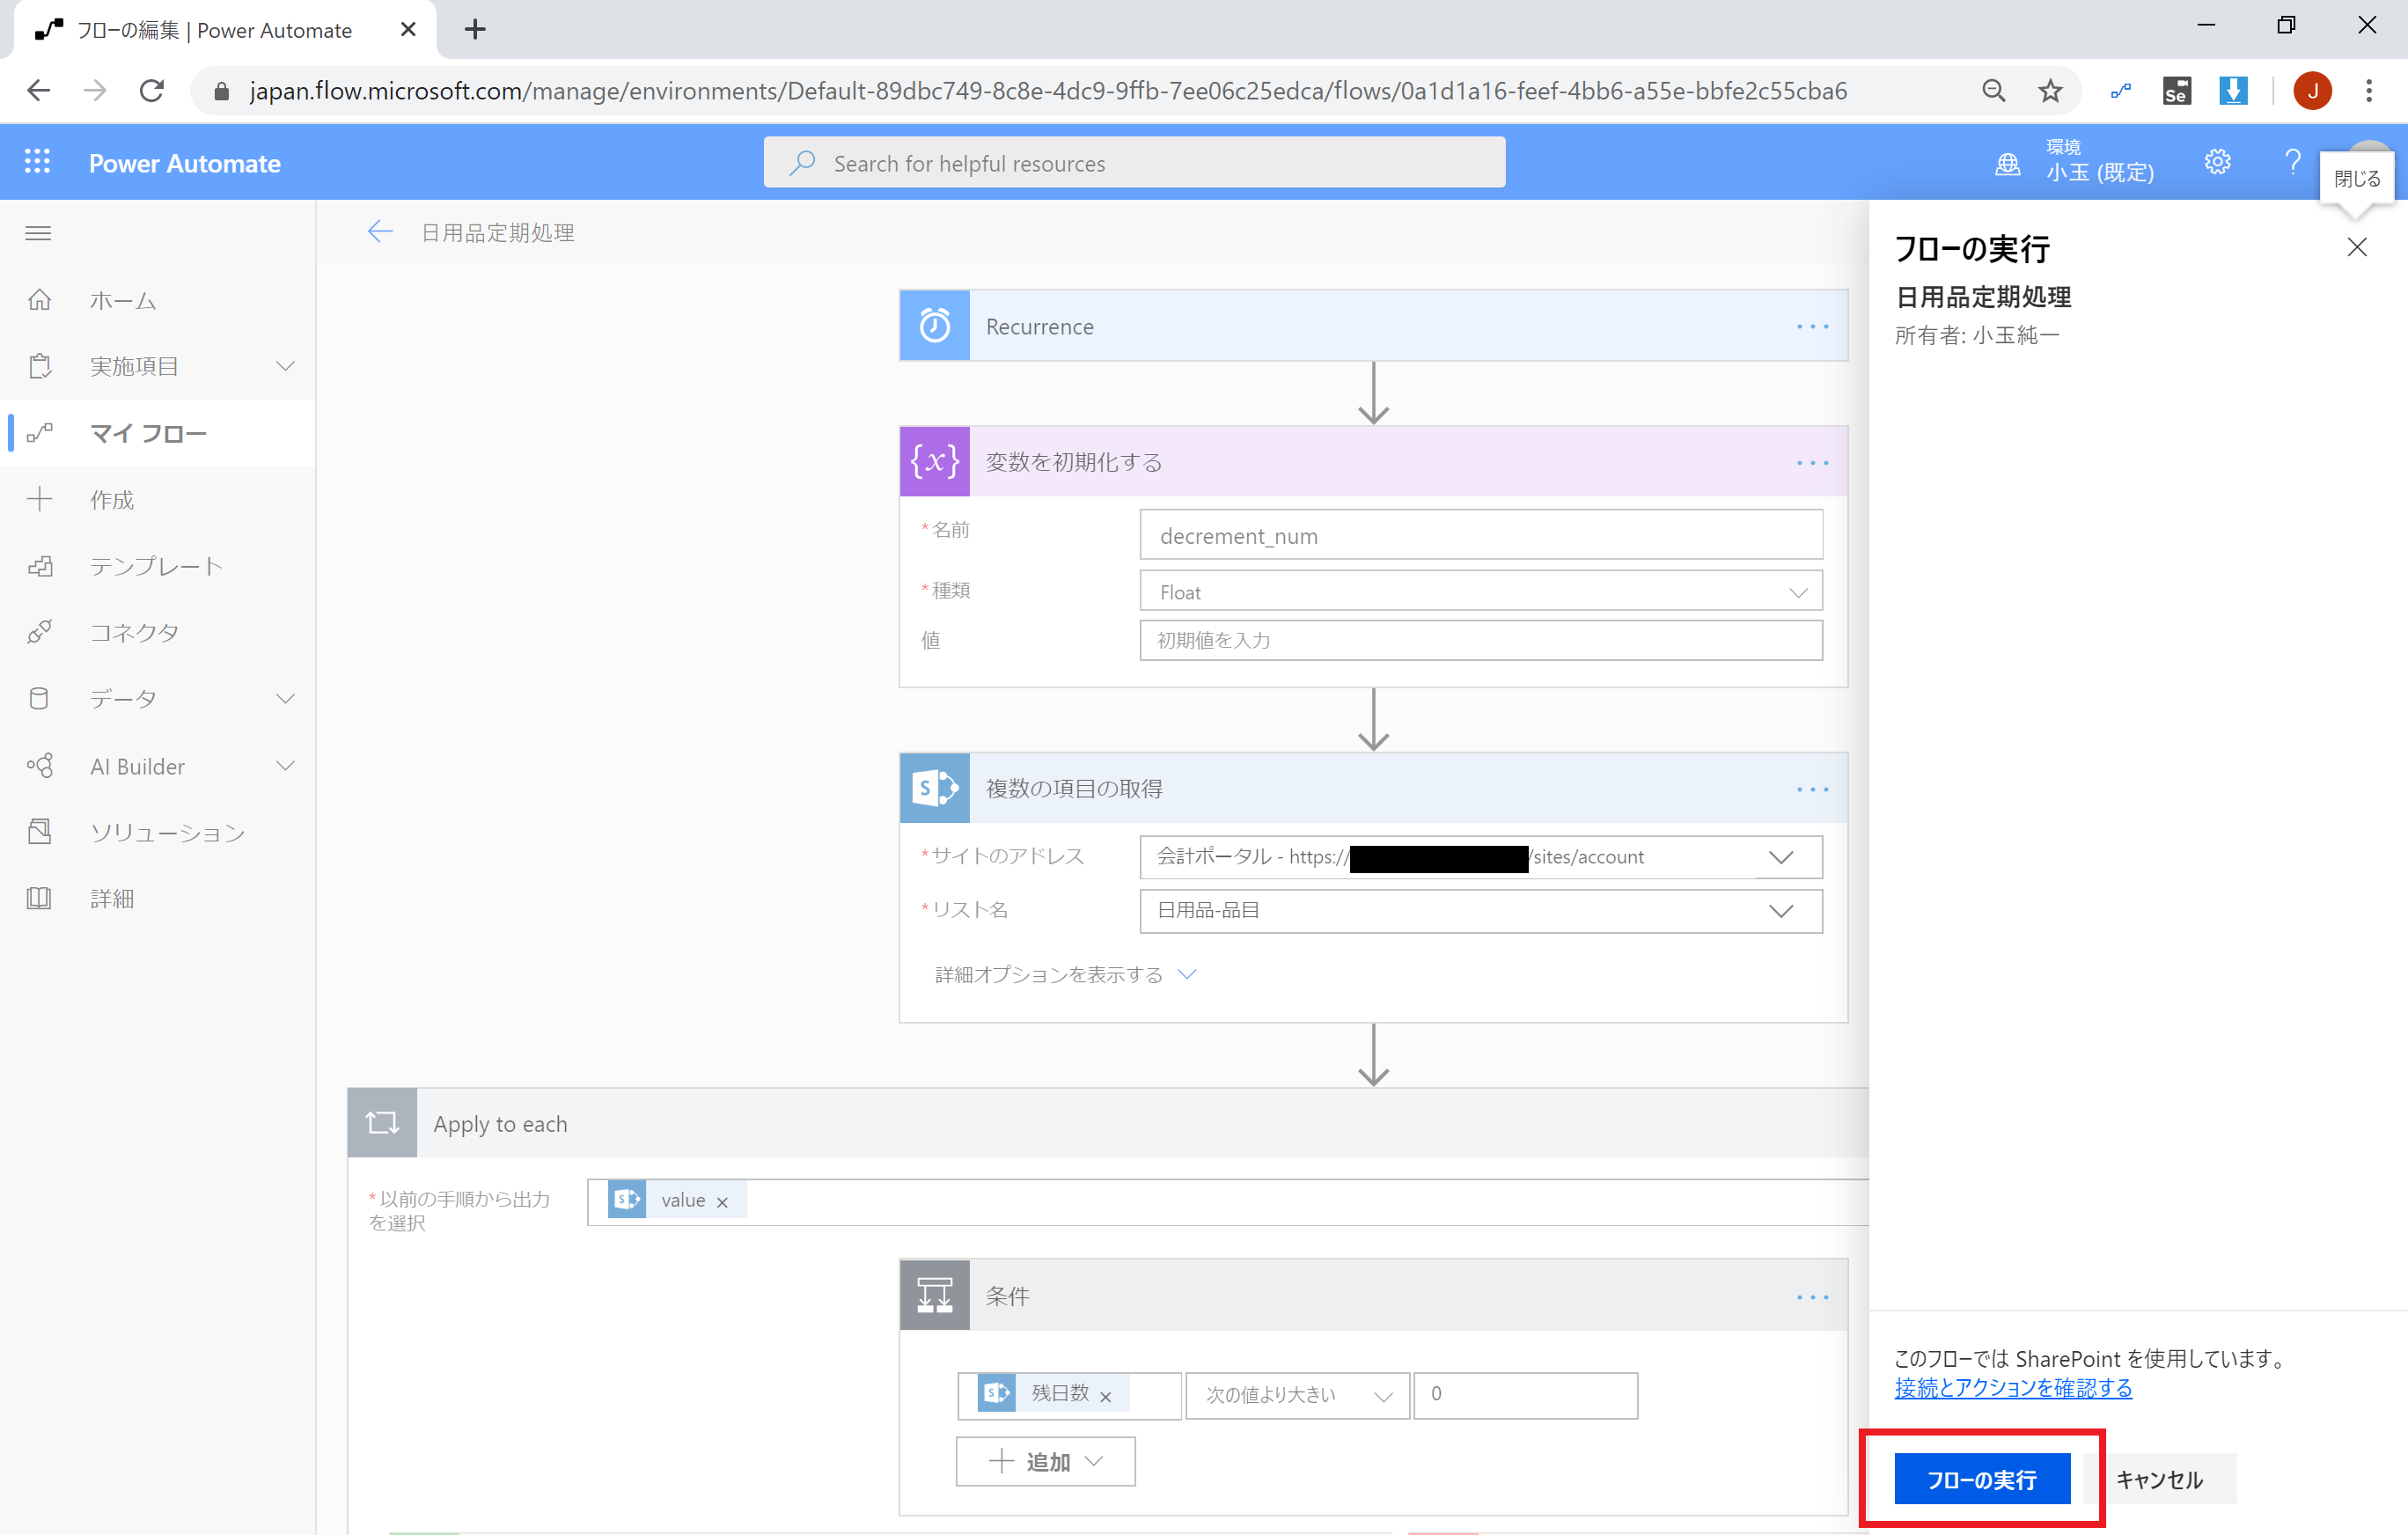Click the blue フローの実行 button
The width and height of the screenshot is (2408, 1535).
point(1981,1479)
